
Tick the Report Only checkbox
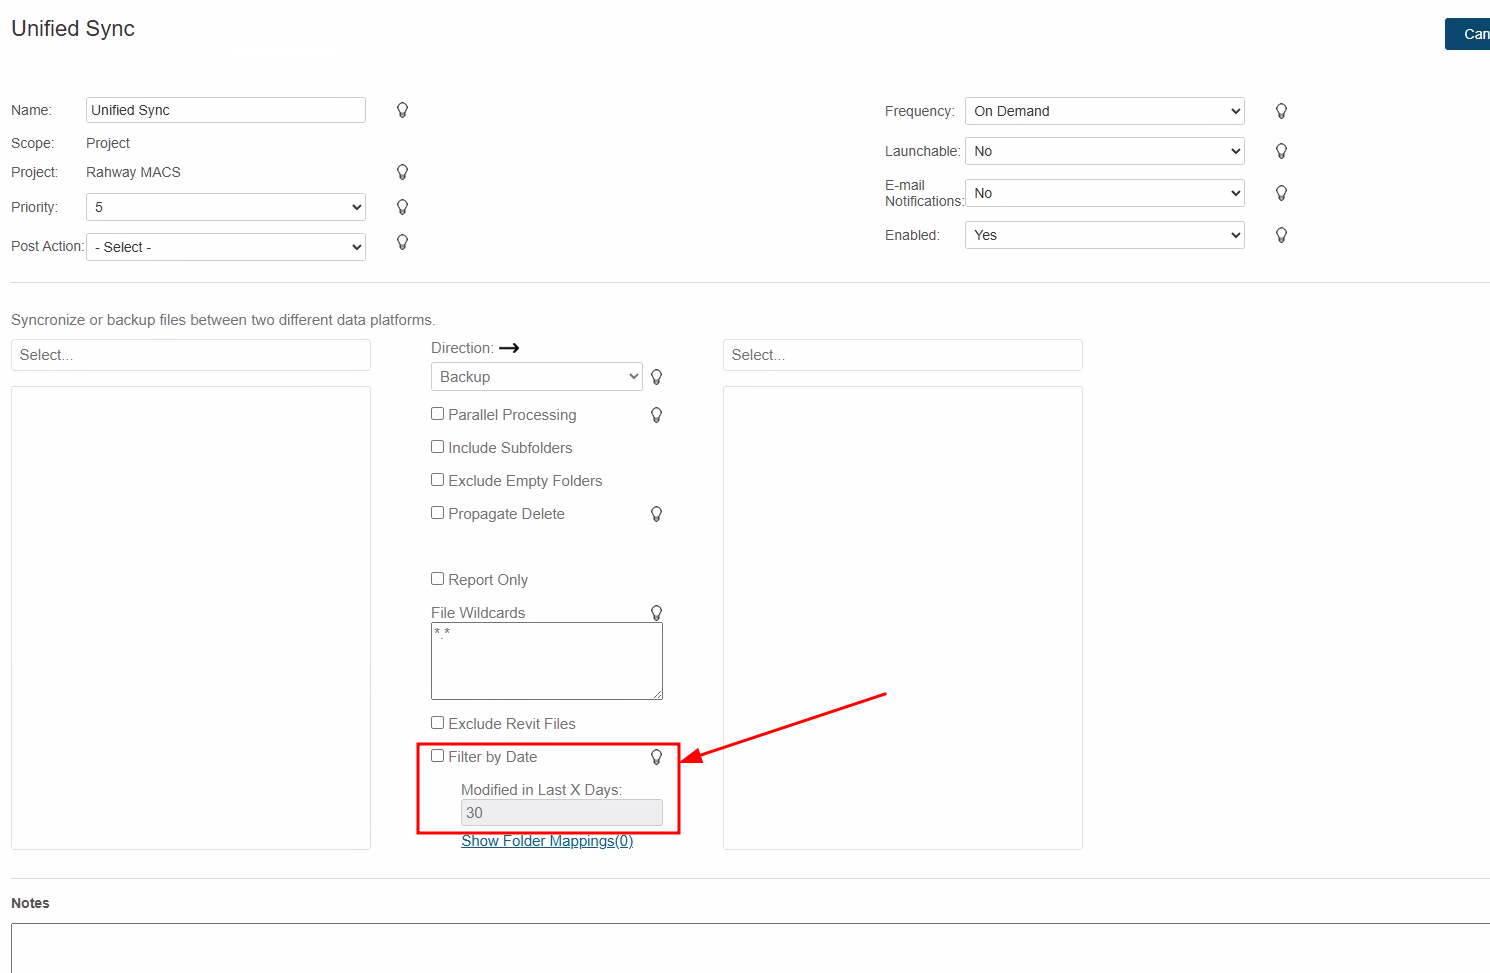pos(438,579)
